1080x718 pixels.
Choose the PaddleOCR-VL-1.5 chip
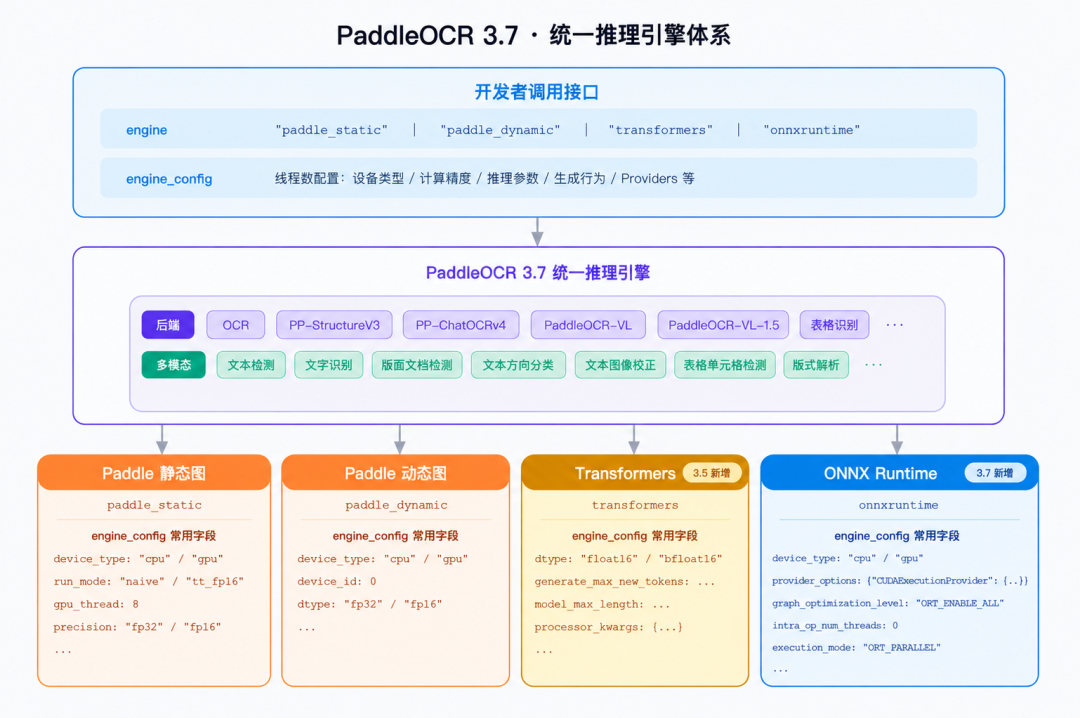pyautogui.click(x=723, y=325)
